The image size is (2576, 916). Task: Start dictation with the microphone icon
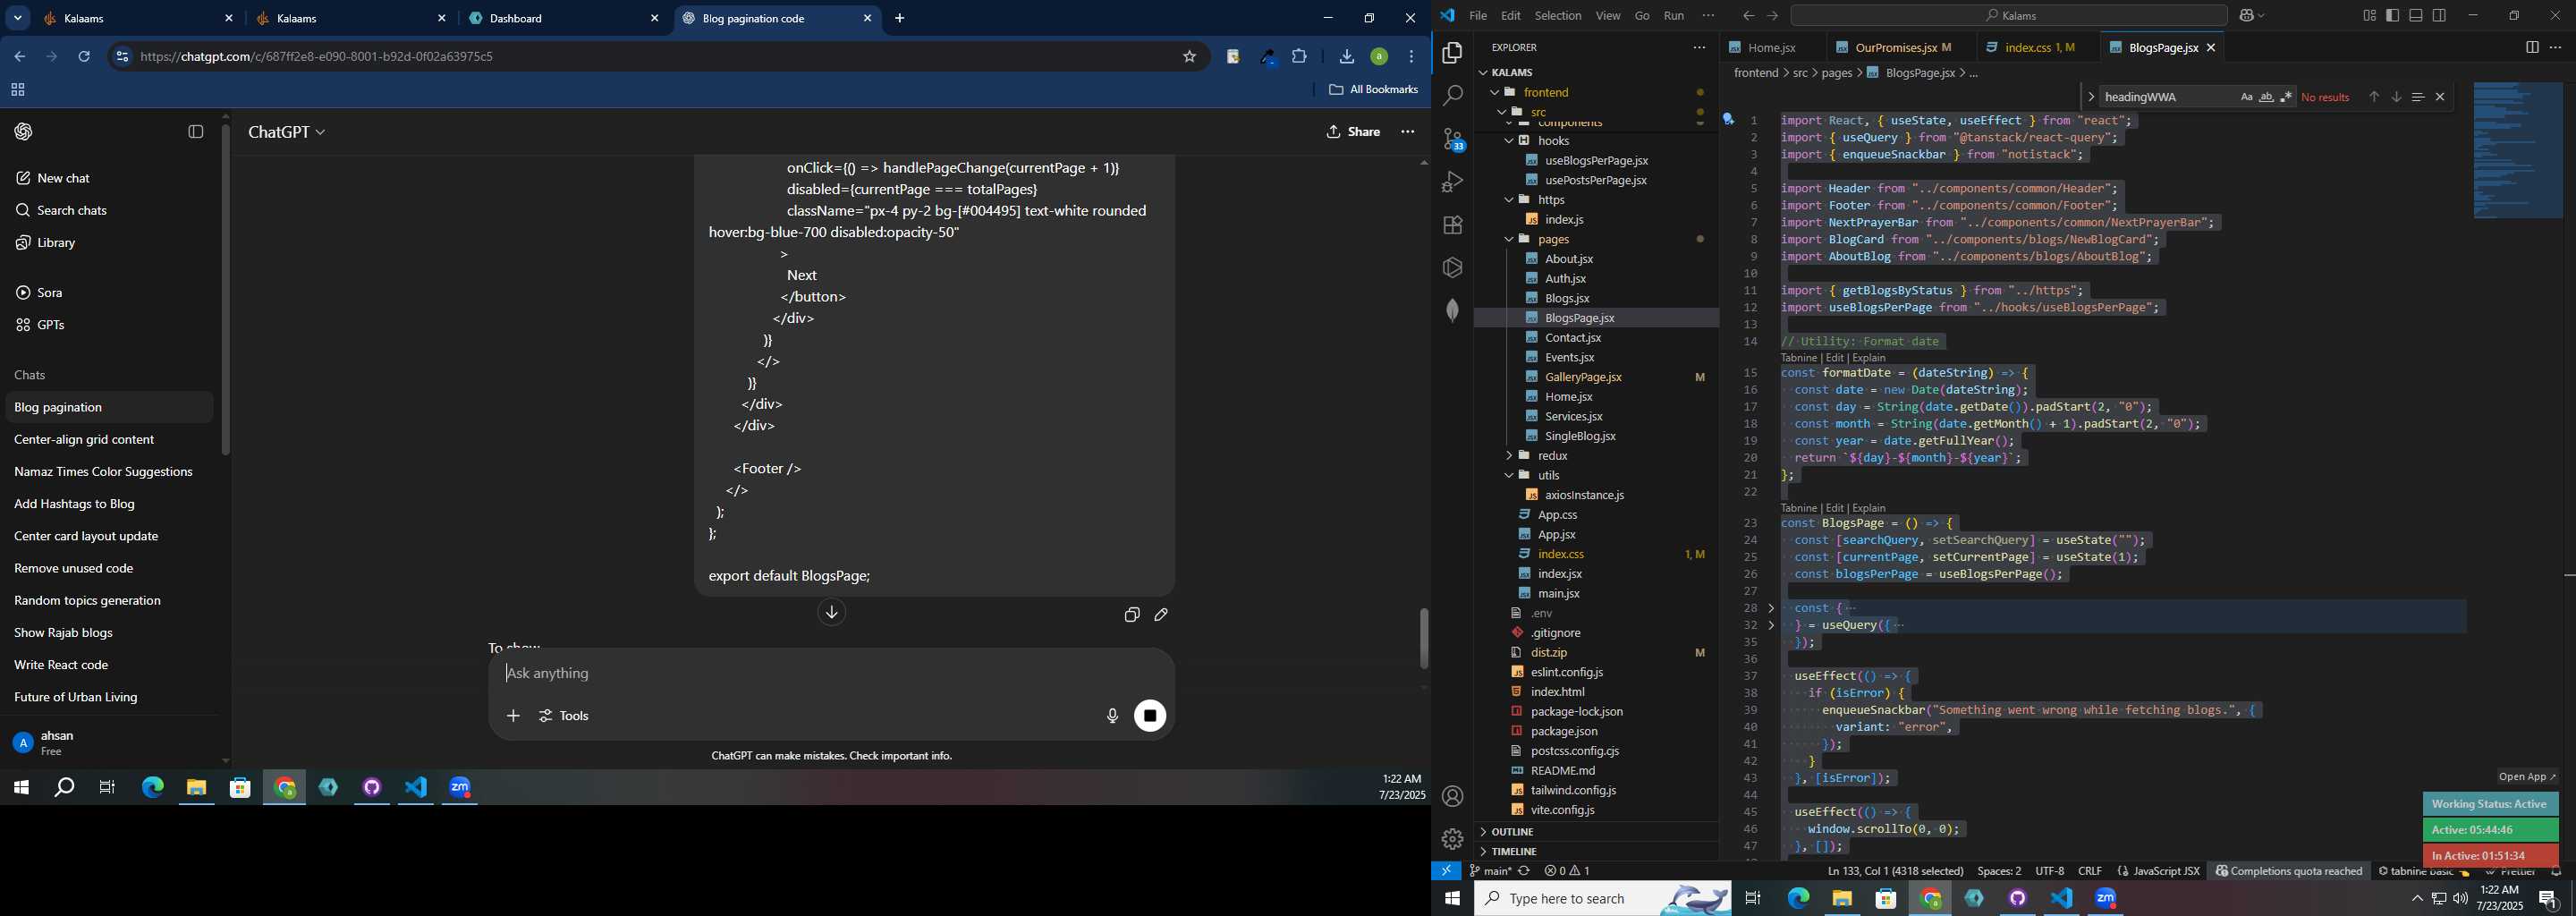[x=1112, y=716]
